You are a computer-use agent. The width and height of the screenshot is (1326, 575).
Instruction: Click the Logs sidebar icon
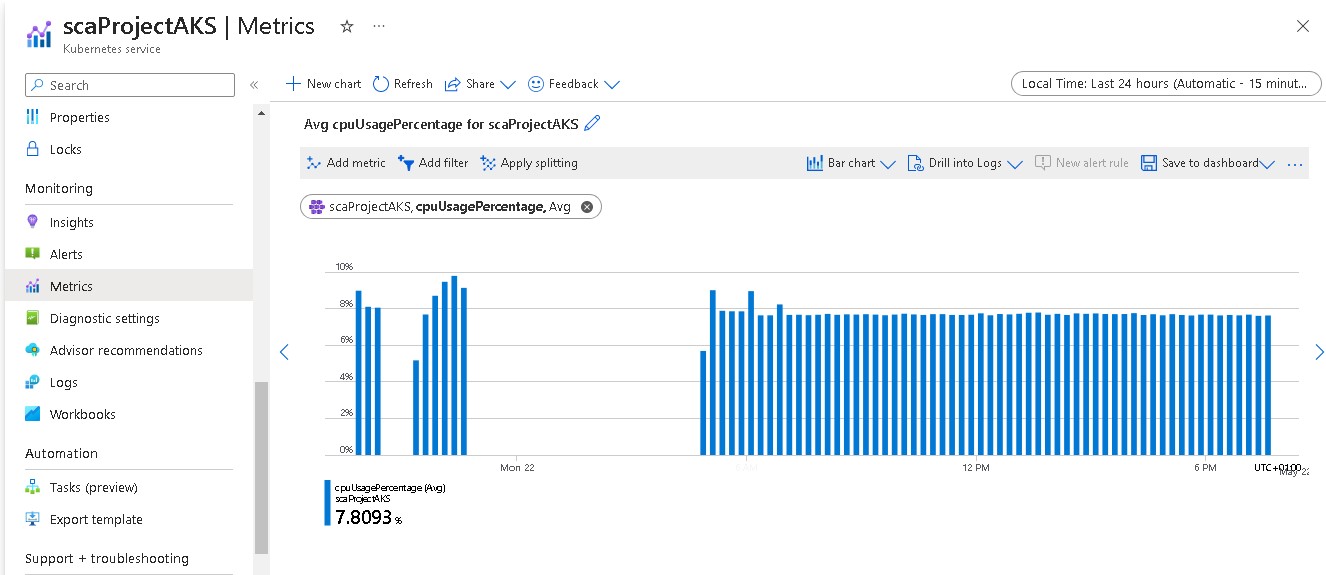tap(32, 382)
